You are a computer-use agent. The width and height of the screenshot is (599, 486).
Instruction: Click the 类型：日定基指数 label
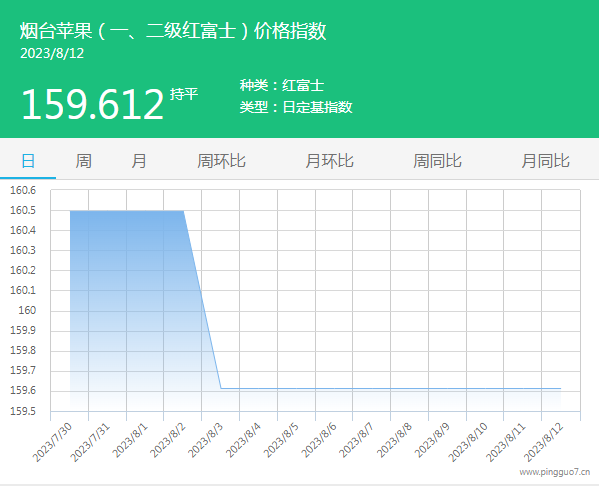296,107
